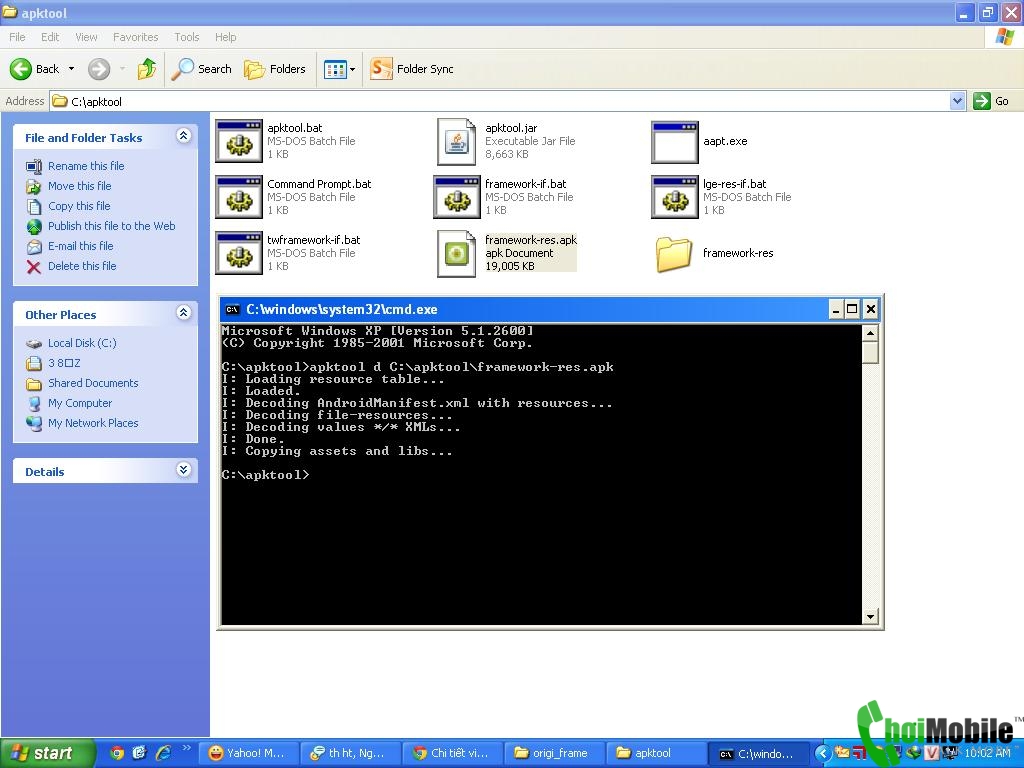Show hidden system tray icons
Image resolution: width=1024 pixels, height=768 pixels.
pos(822,754)
